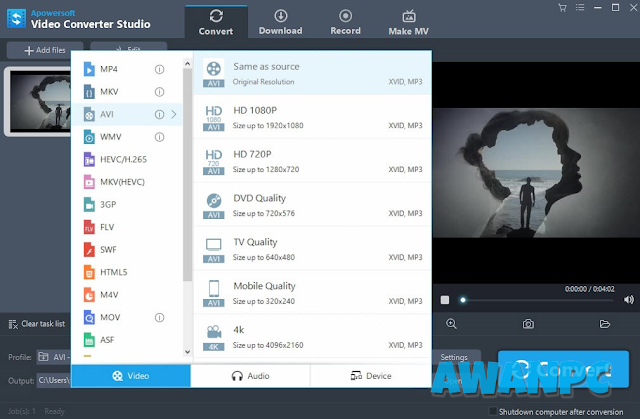Mute audio with the speaker icon

(x=629, y=300)
